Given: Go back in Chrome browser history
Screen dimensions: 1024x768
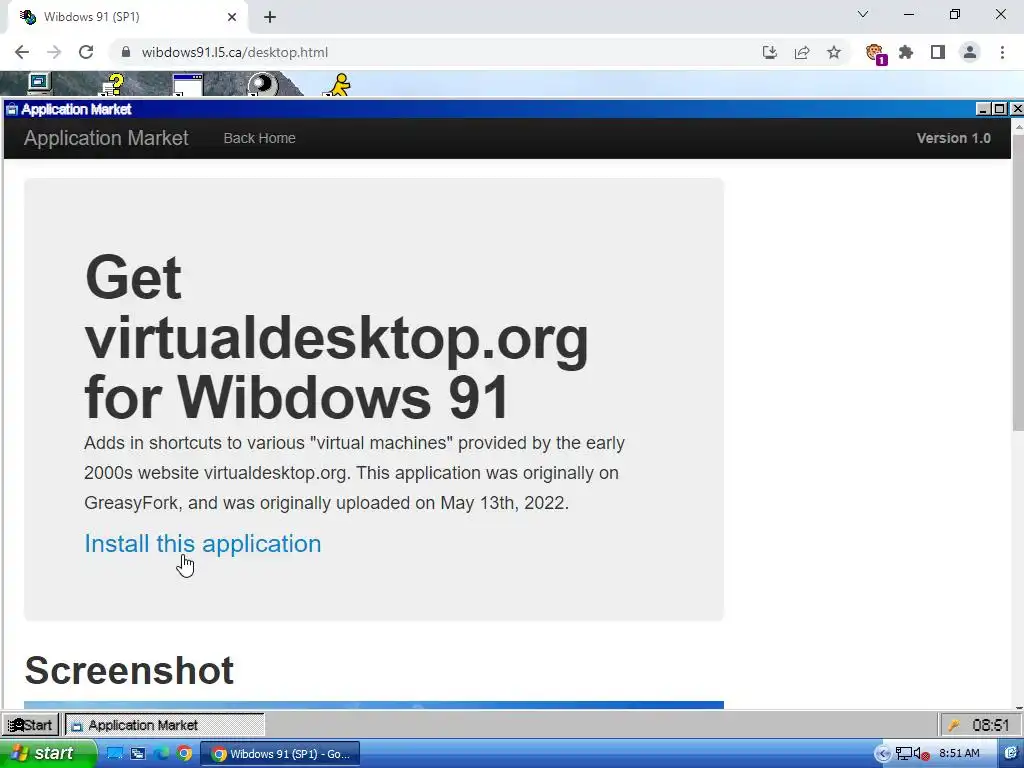Looking at the screenshot, I should (22, 52).
